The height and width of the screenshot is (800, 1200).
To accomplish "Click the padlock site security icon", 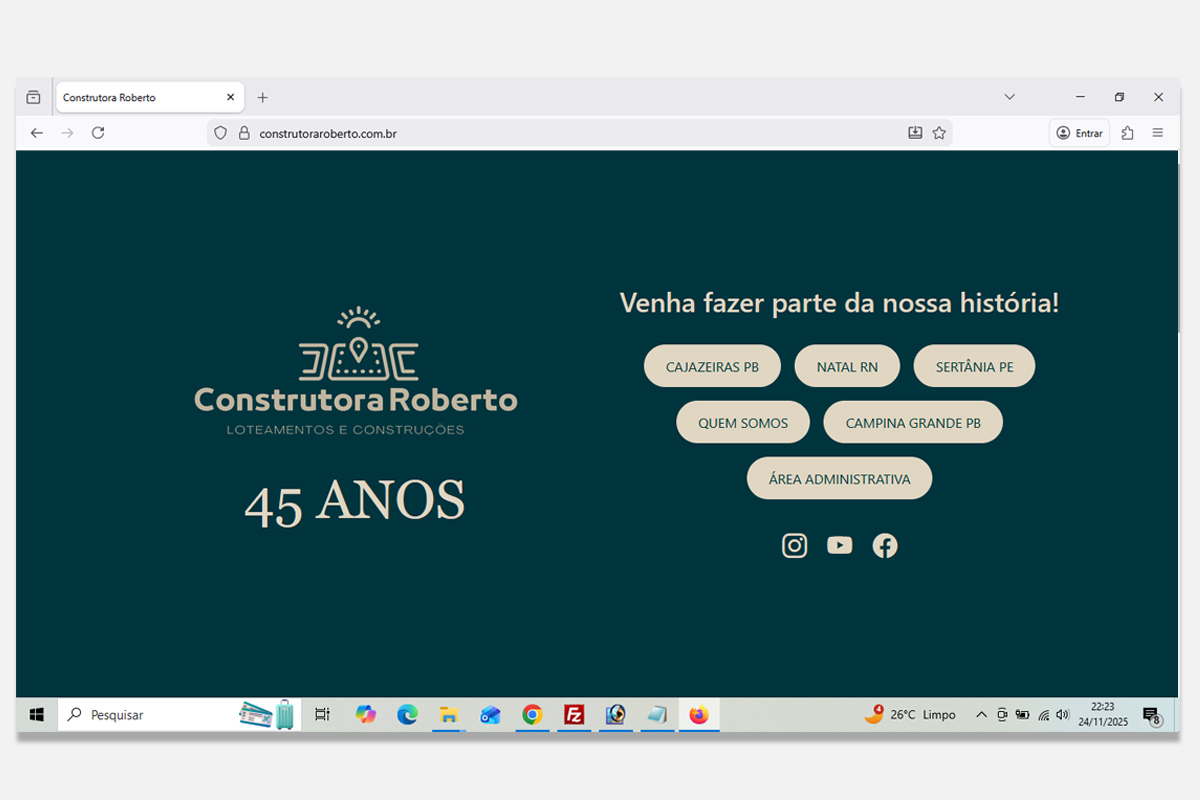I will pos(243,132).
